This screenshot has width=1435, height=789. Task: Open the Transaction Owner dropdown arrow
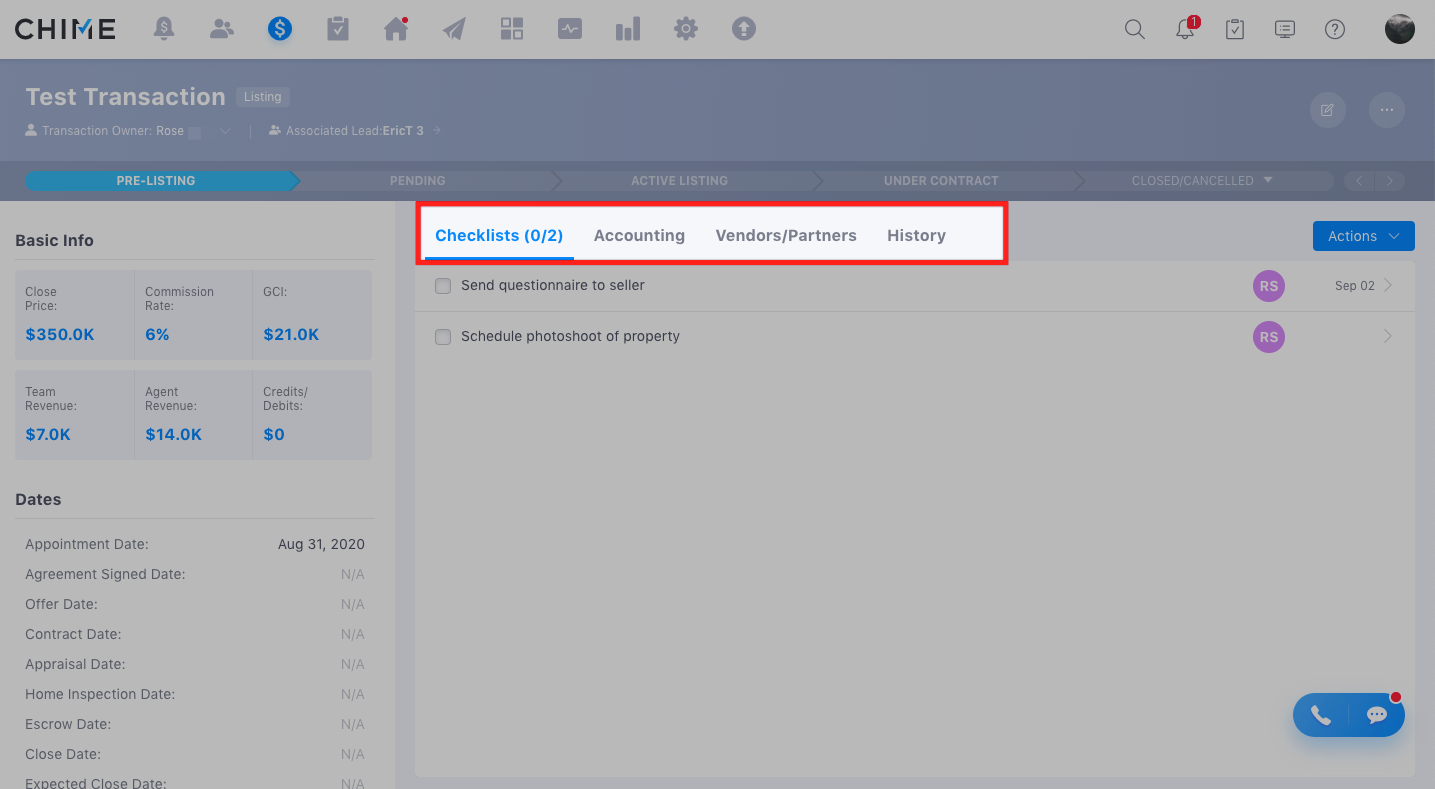pos(225,131)
